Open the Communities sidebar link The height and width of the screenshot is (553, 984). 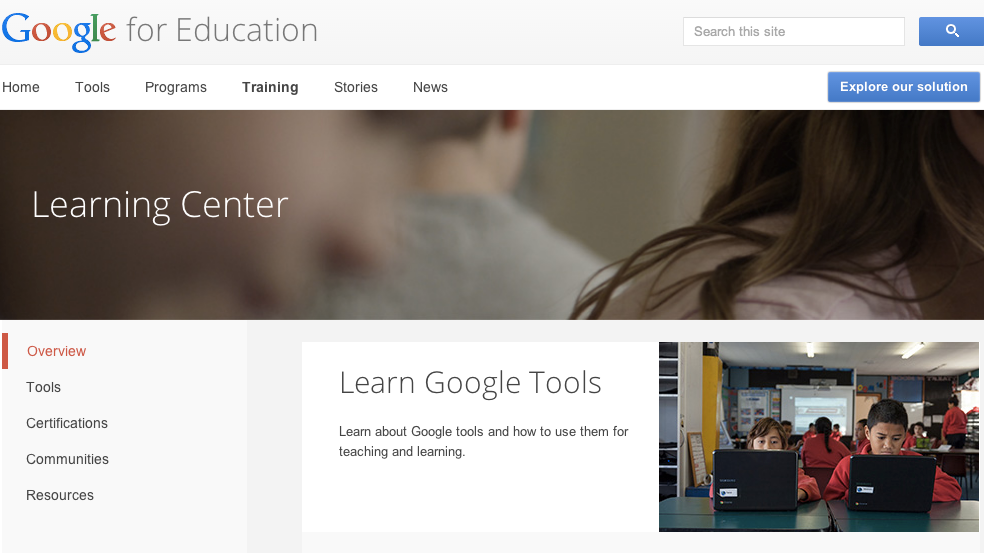[67, 459]
